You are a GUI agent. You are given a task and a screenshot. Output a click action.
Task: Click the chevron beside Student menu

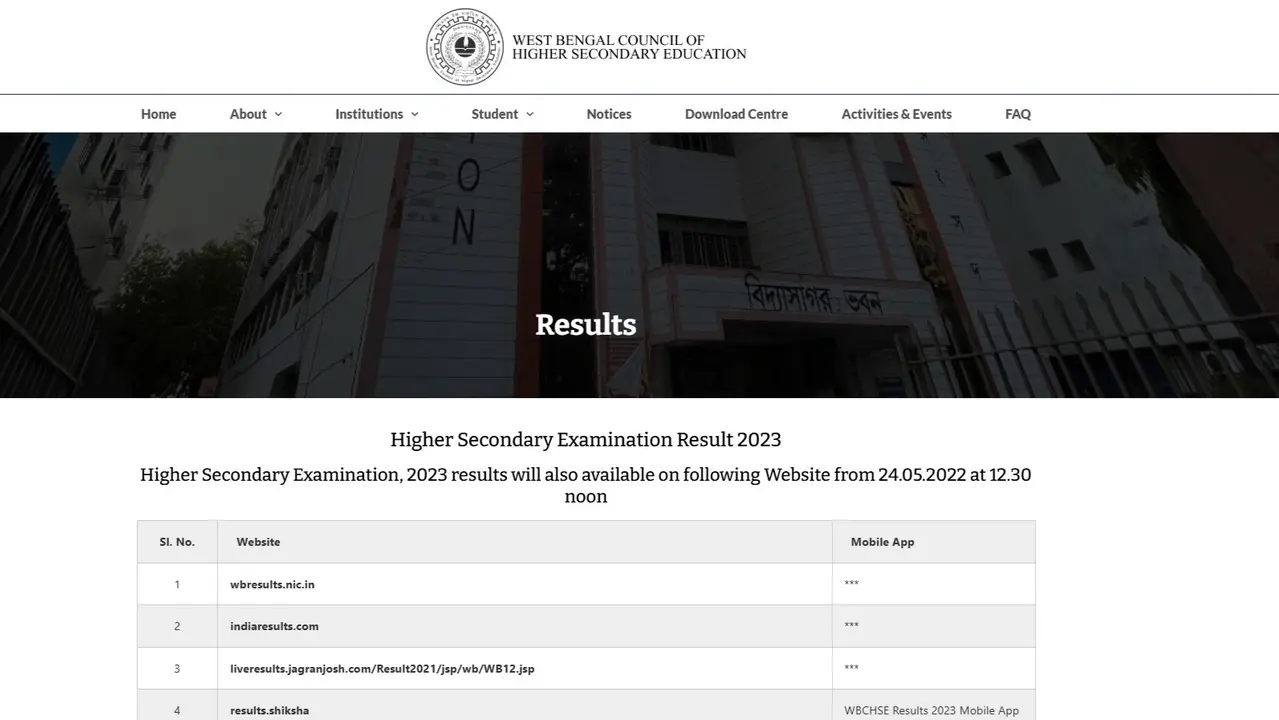[530, 113]
